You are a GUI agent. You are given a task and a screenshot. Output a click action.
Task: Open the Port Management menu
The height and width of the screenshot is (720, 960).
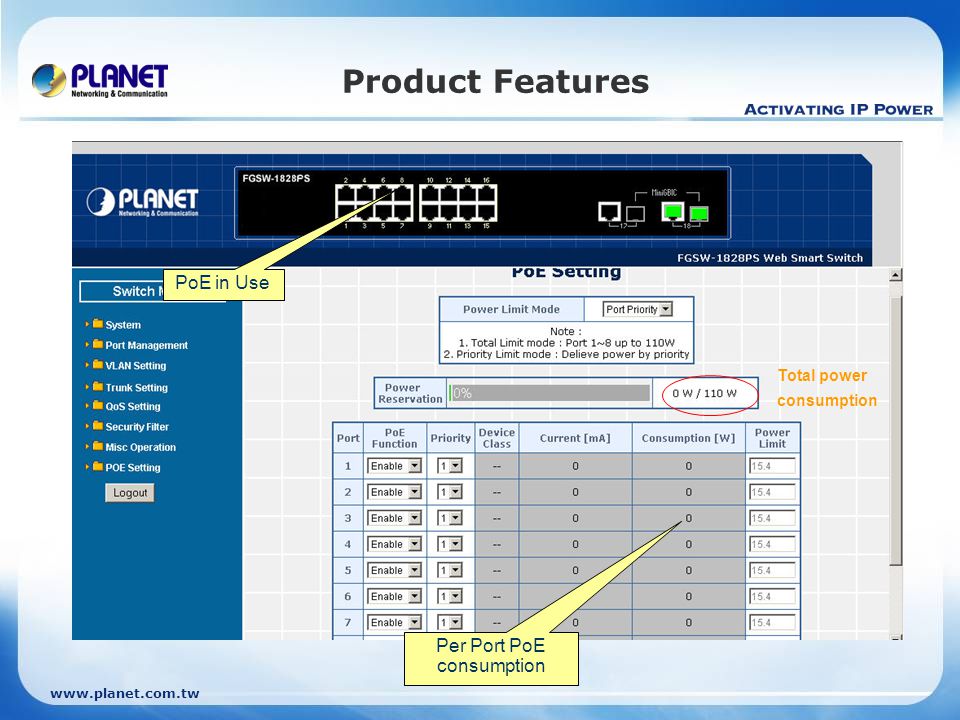pos(146,345)
